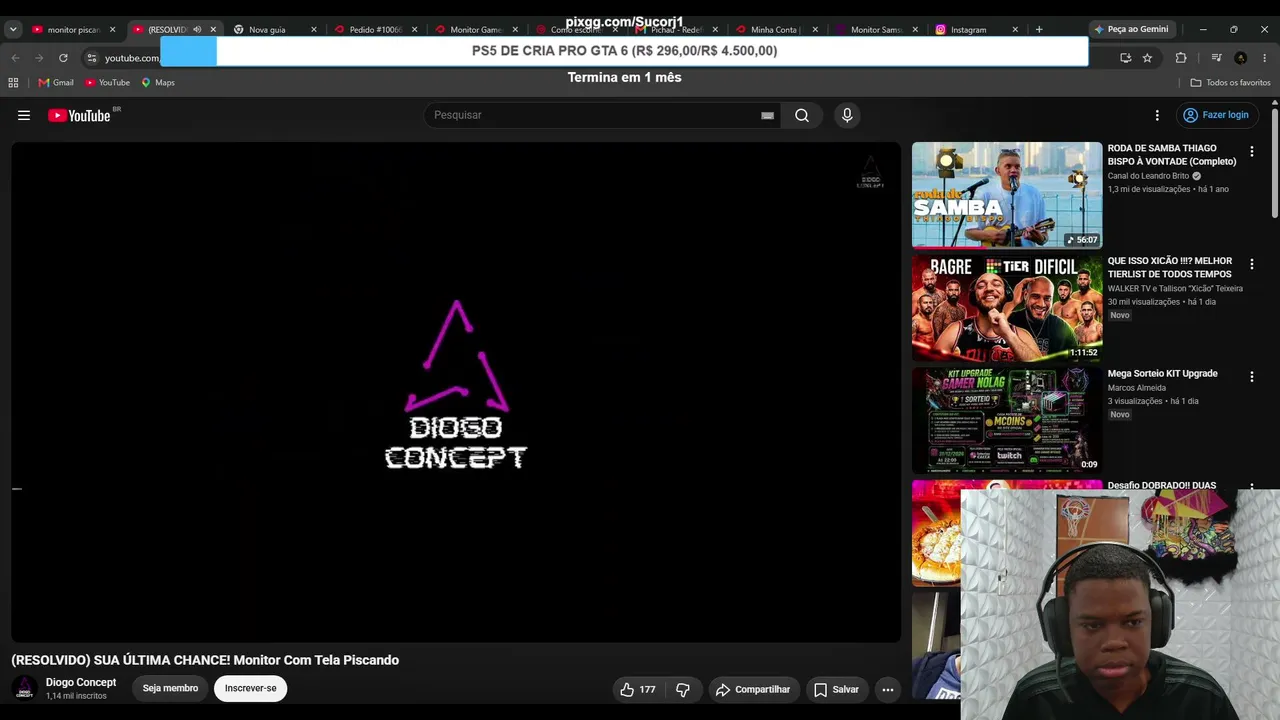Open the Gmail bookmark

point(56,83)
